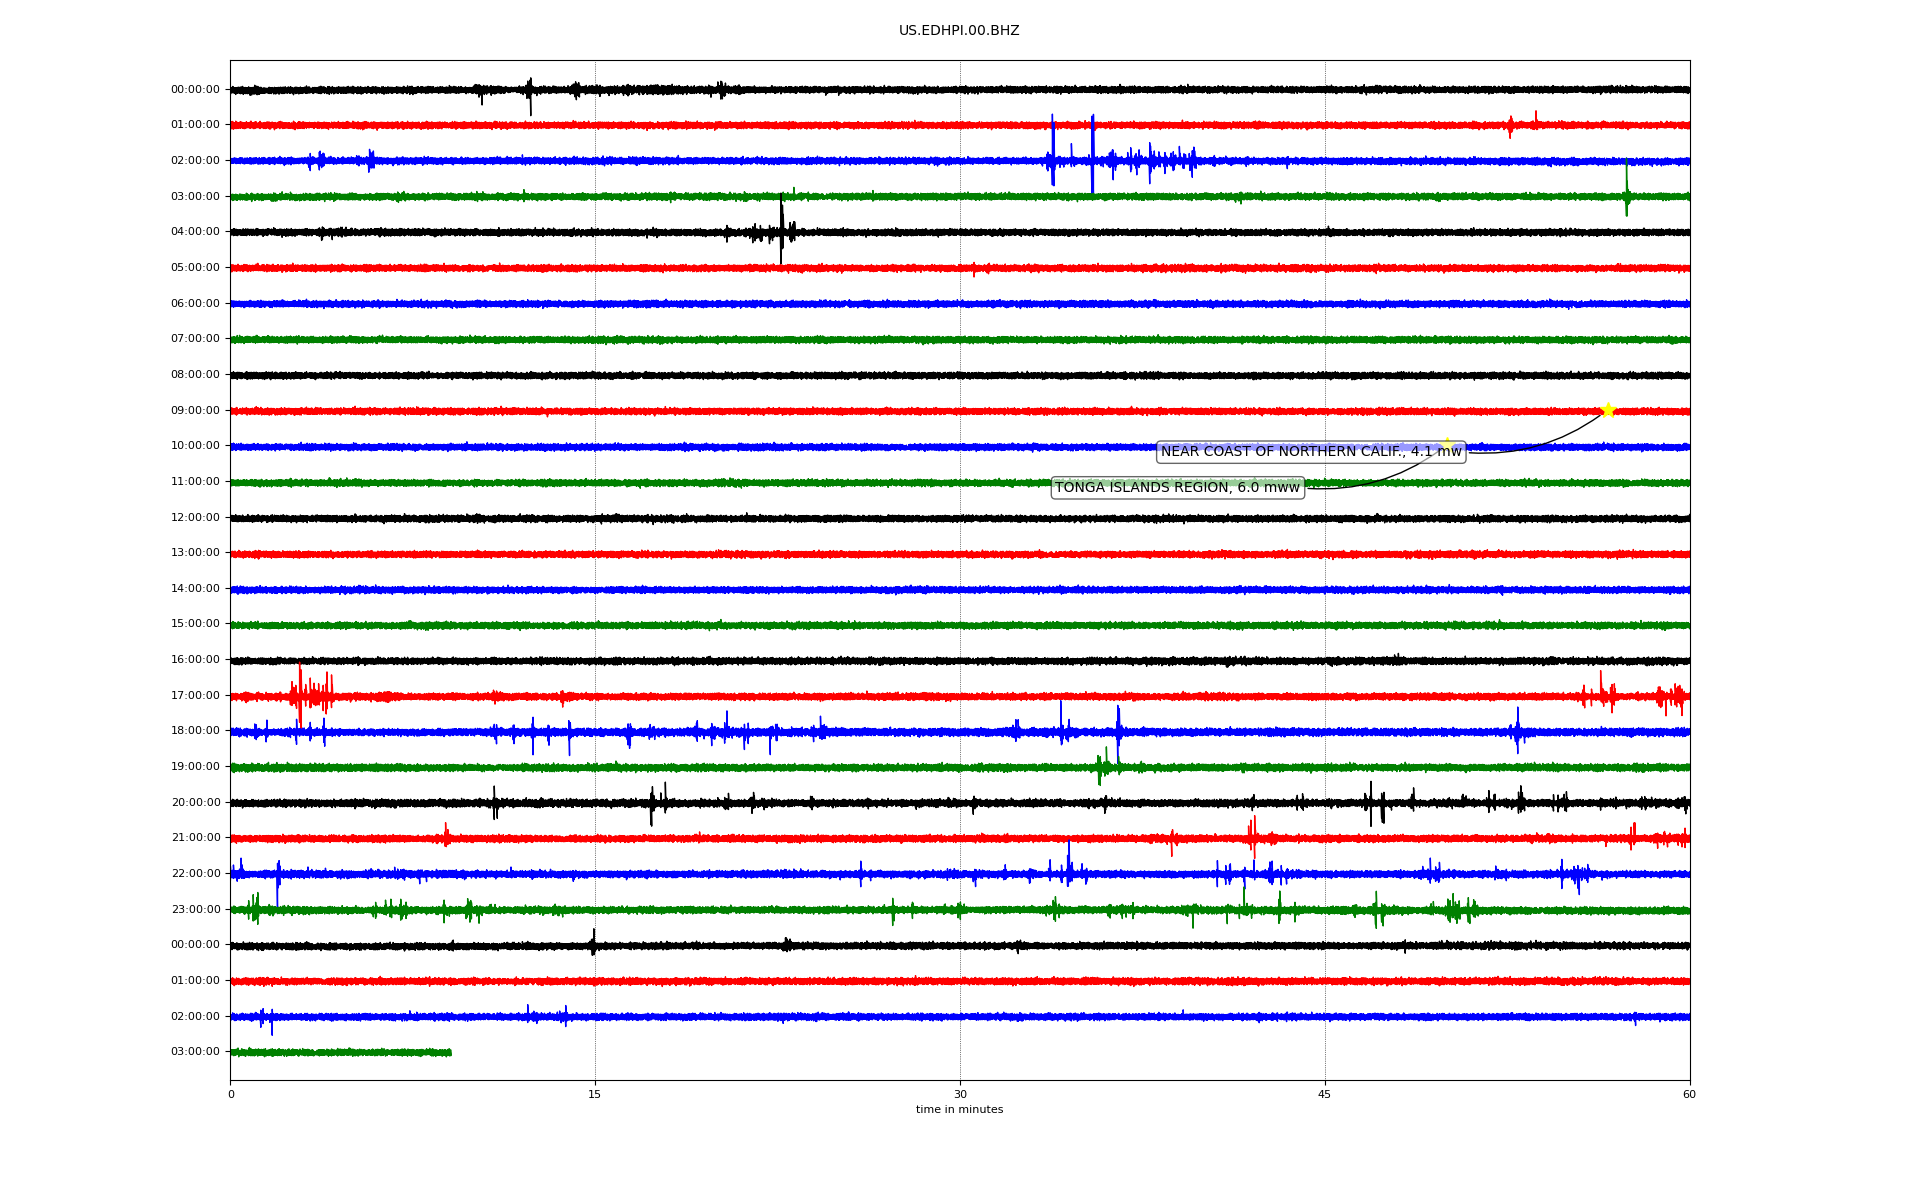Click the 14:00:00 row label
Screen dimensions: 1920x1200
tap(195, 589)
